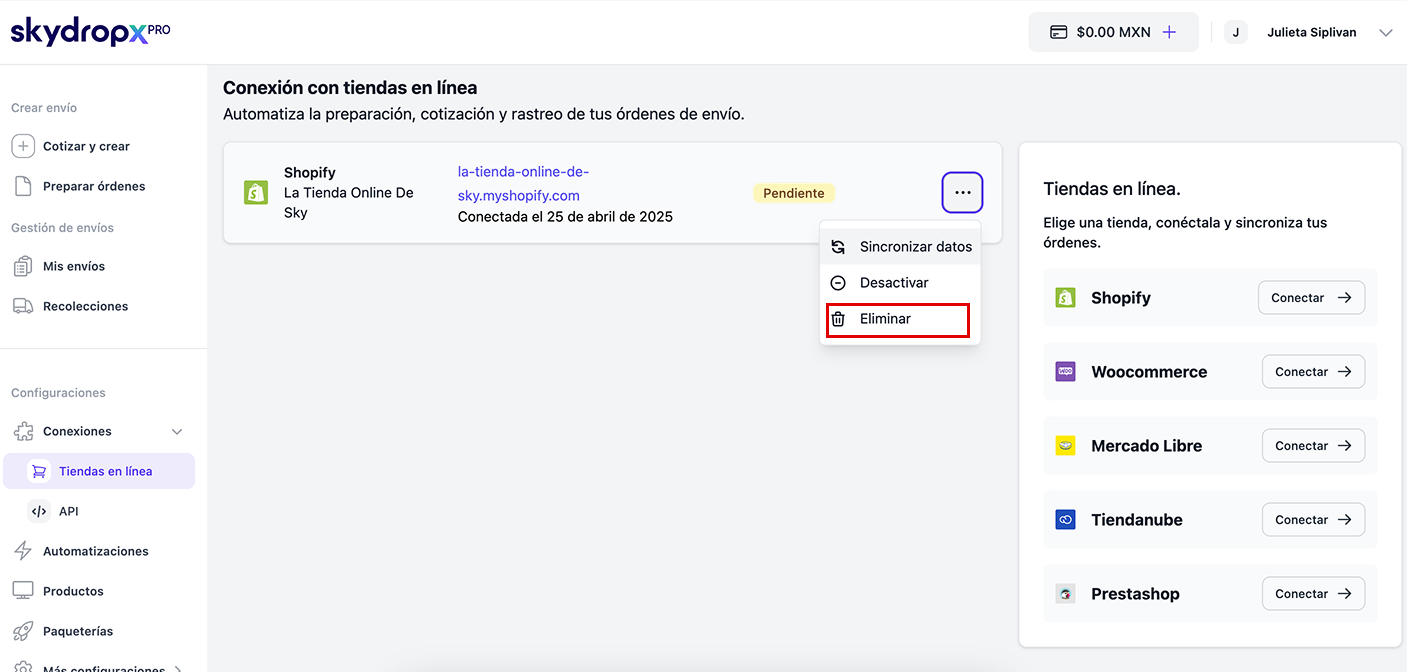Image resolution: width=1407 pixels, height=672 pixels.
Task: Connect a Tiendanube store
Action: click(1314, 520)
